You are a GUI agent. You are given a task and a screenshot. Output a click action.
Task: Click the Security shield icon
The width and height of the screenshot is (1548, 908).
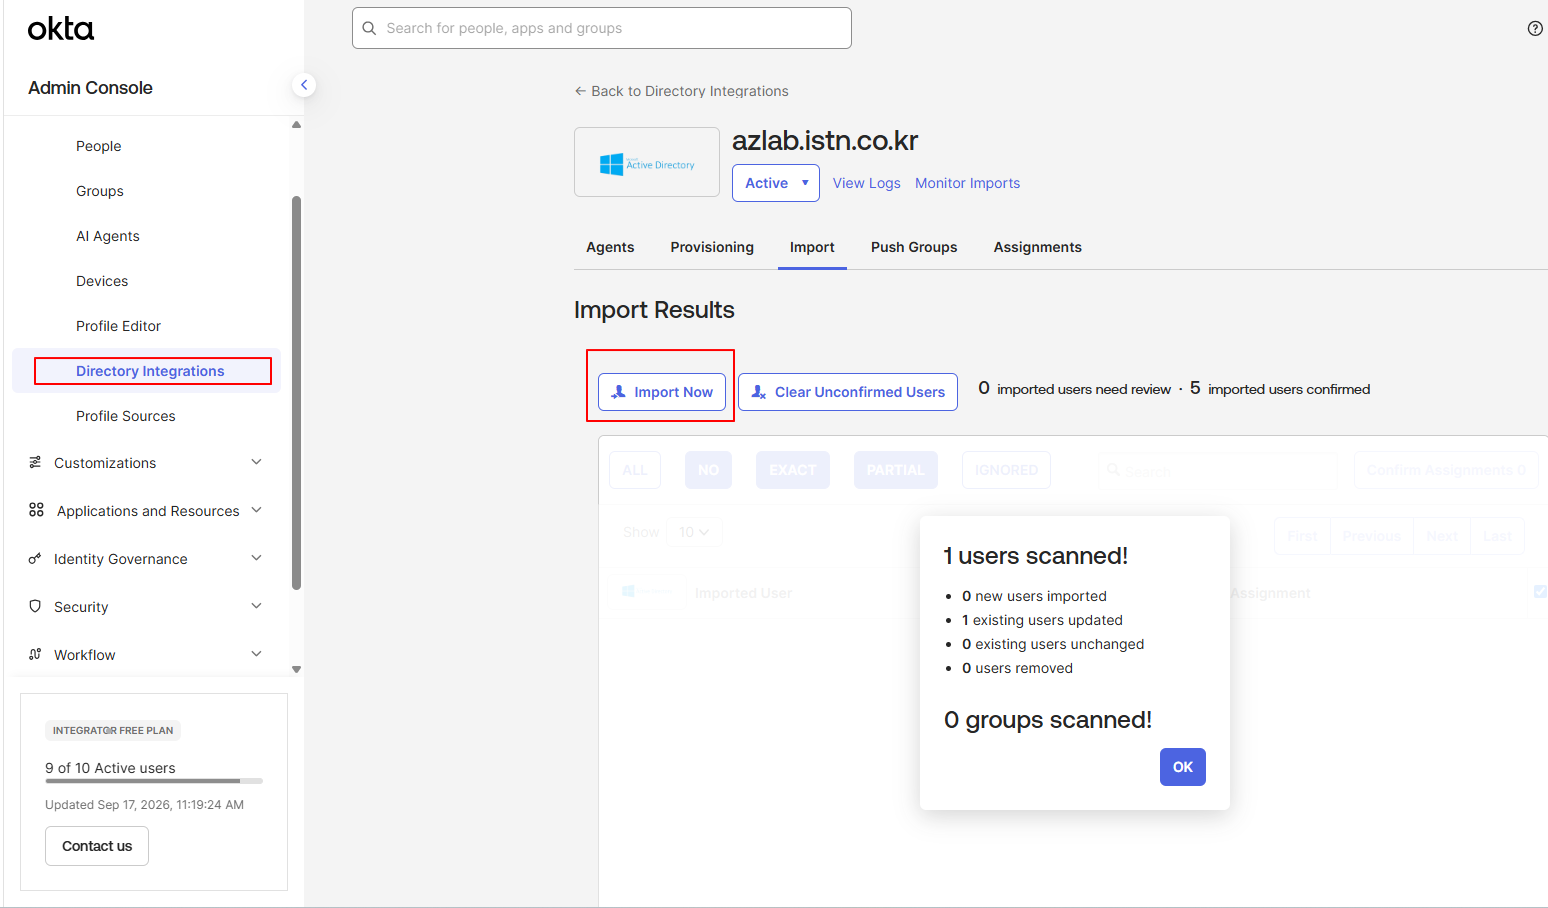(35, 606)
